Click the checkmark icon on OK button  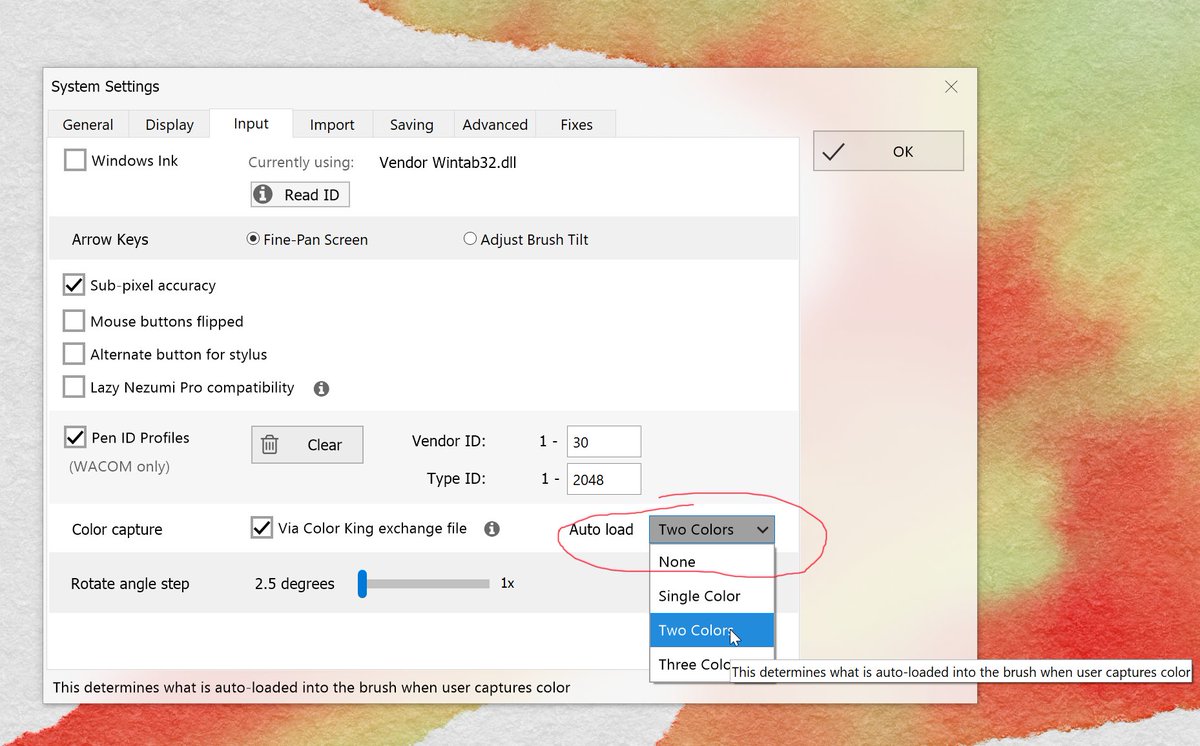pyautogui.click(x=833, y=151)
